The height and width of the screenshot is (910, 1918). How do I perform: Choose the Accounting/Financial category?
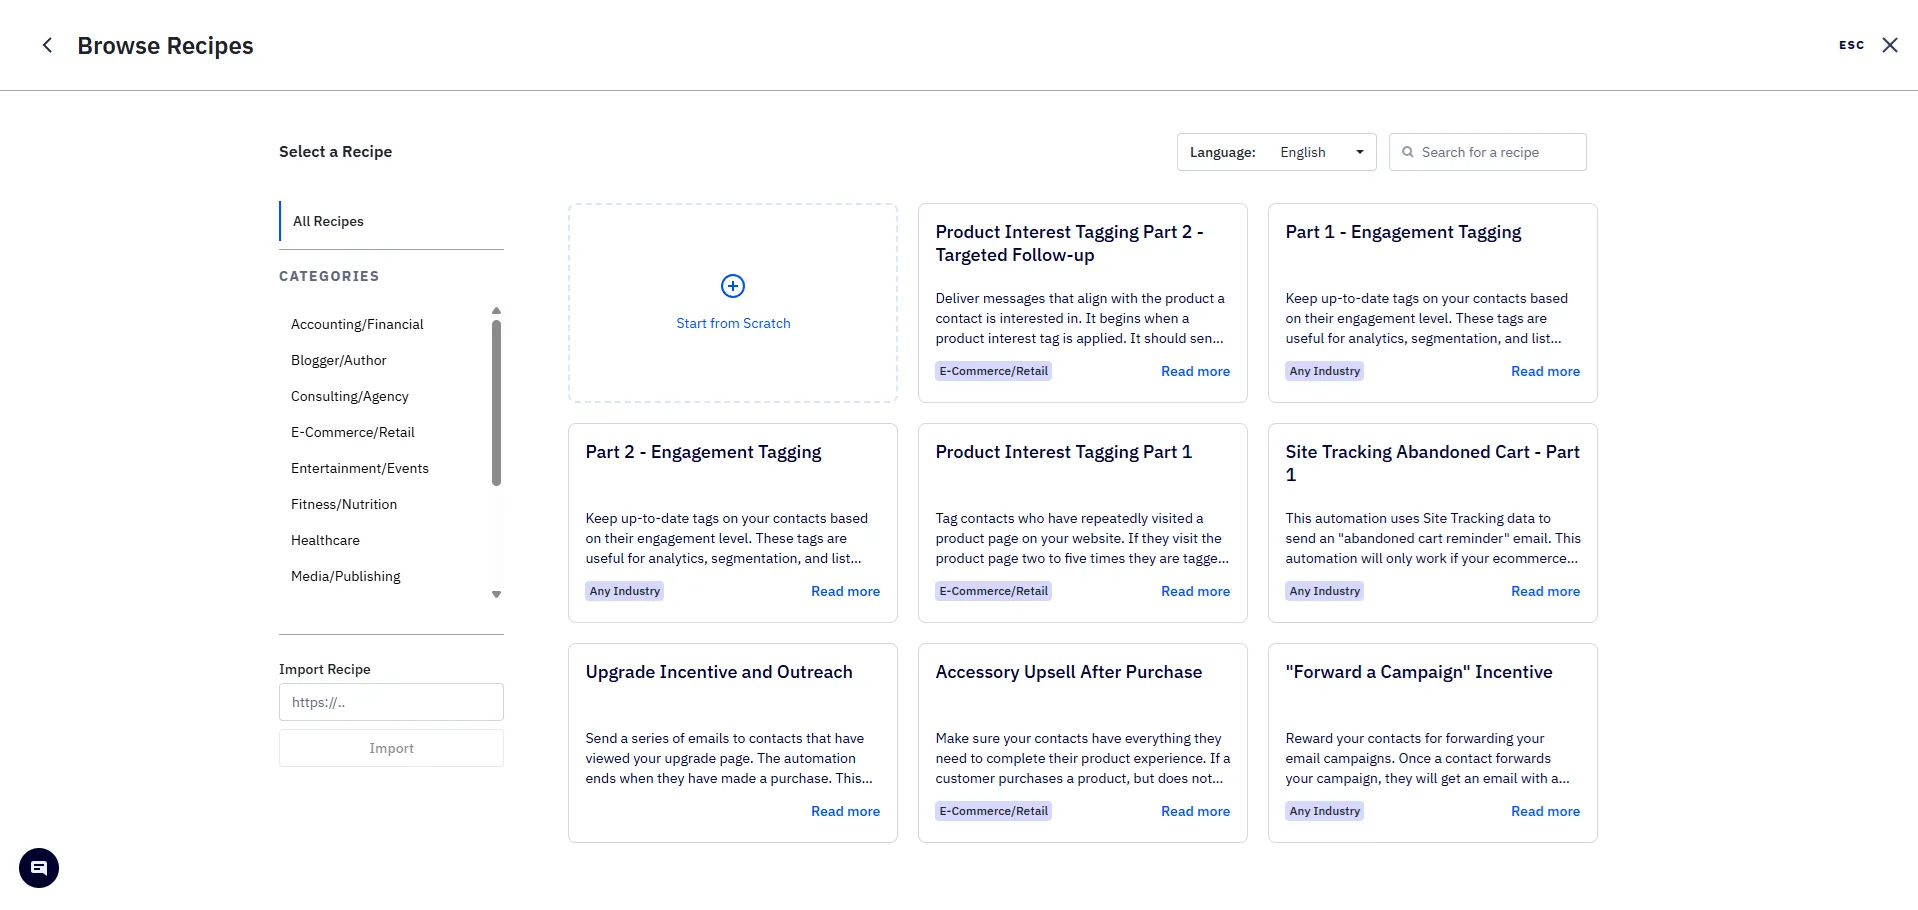tap(357, 324)
